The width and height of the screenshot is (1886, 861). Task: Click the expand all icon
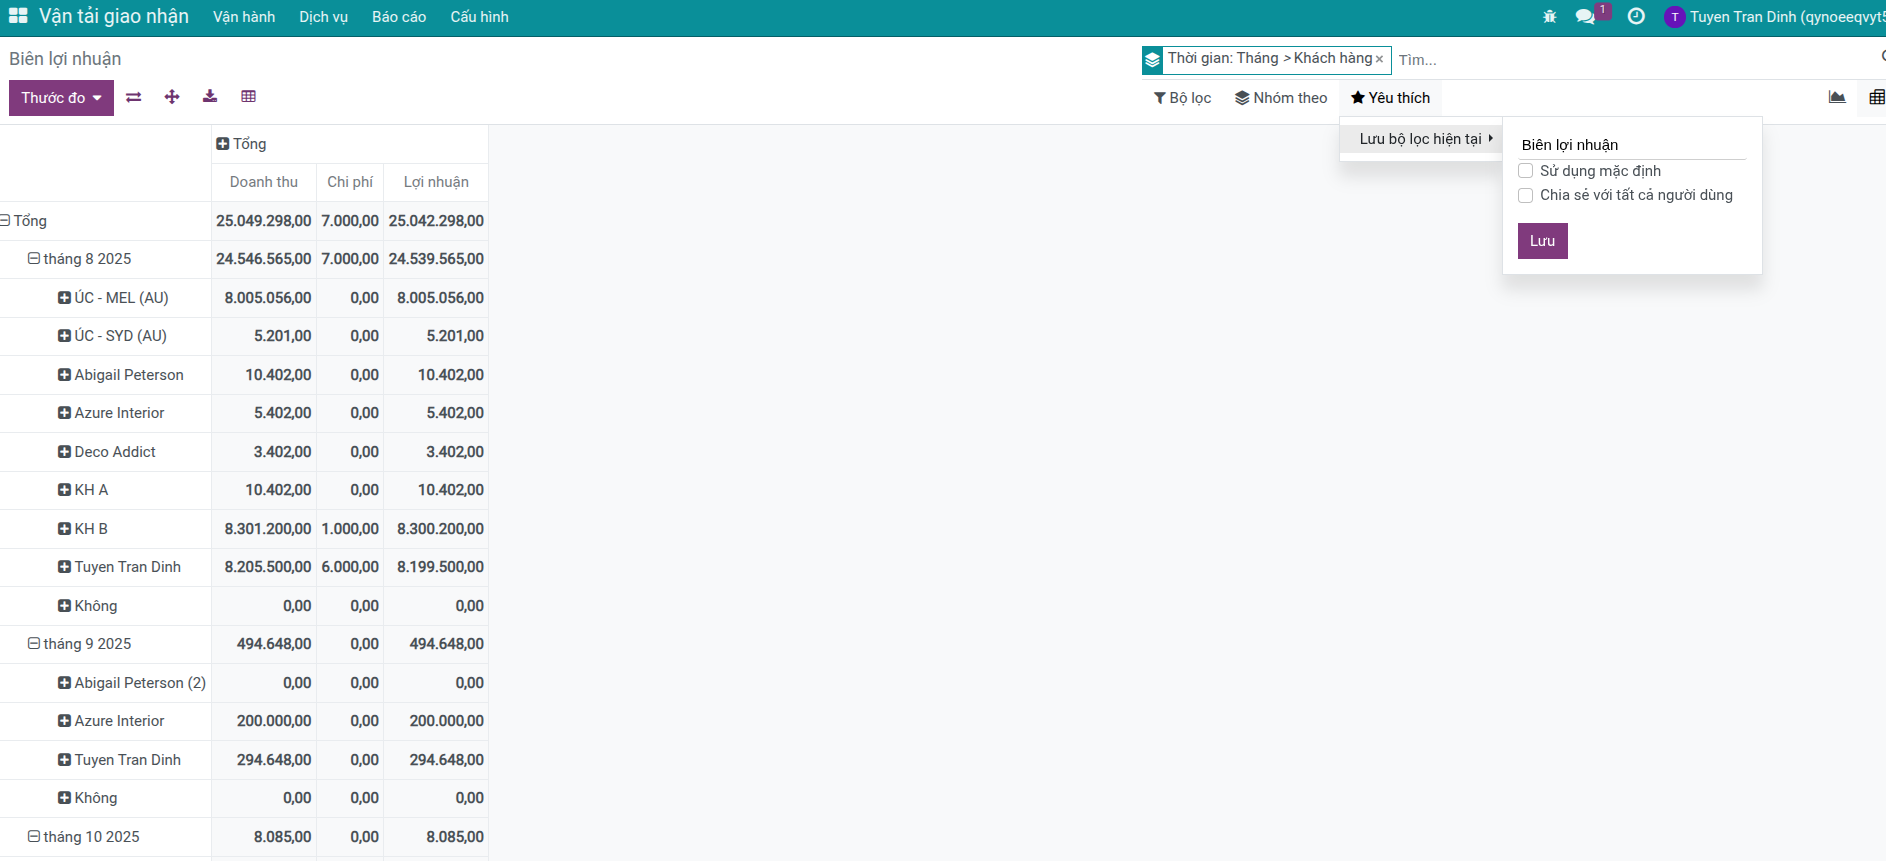172,97
